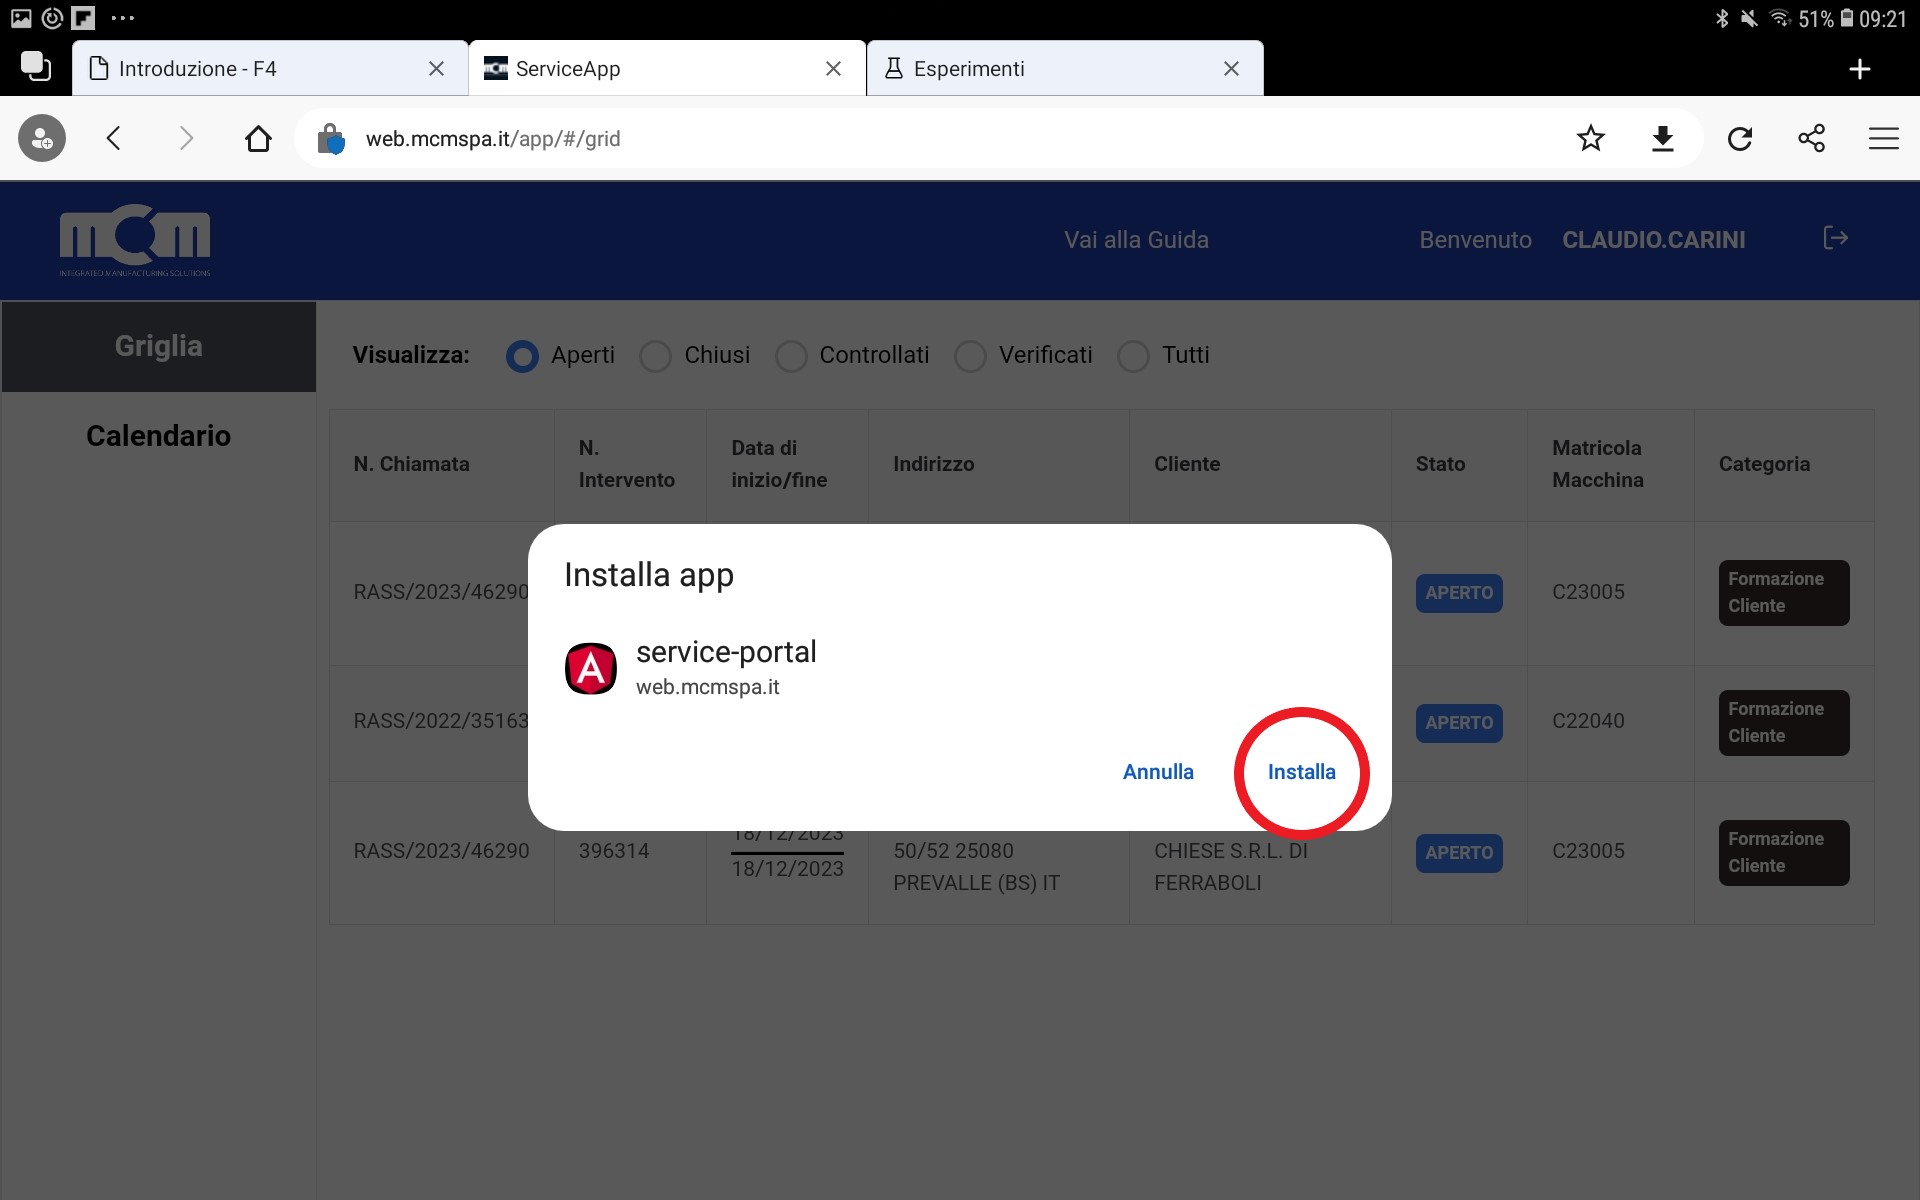Image resolution: width=1920 pixels, height=1200 pixels.
Task: Reload the page with refresh icon
Action: (1740, 139)
